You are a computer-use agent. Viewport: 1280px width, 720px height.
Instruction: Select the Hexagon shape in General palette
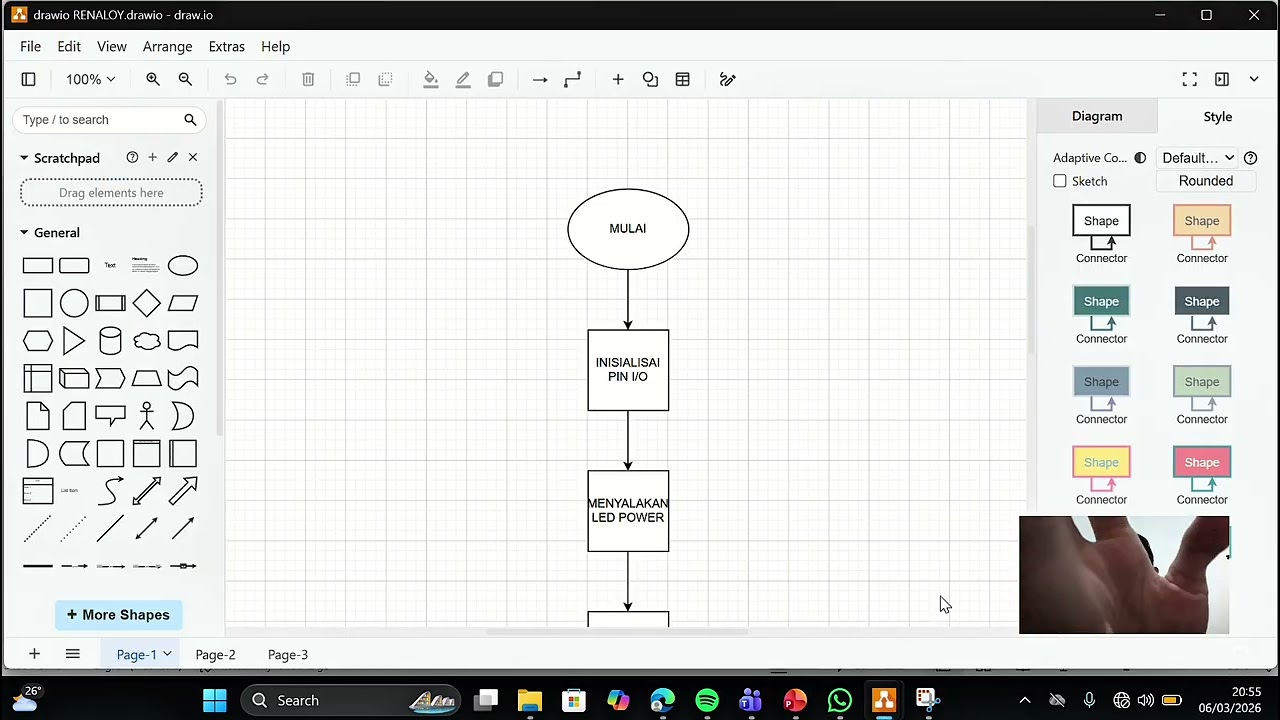click(x=38, y=341)
